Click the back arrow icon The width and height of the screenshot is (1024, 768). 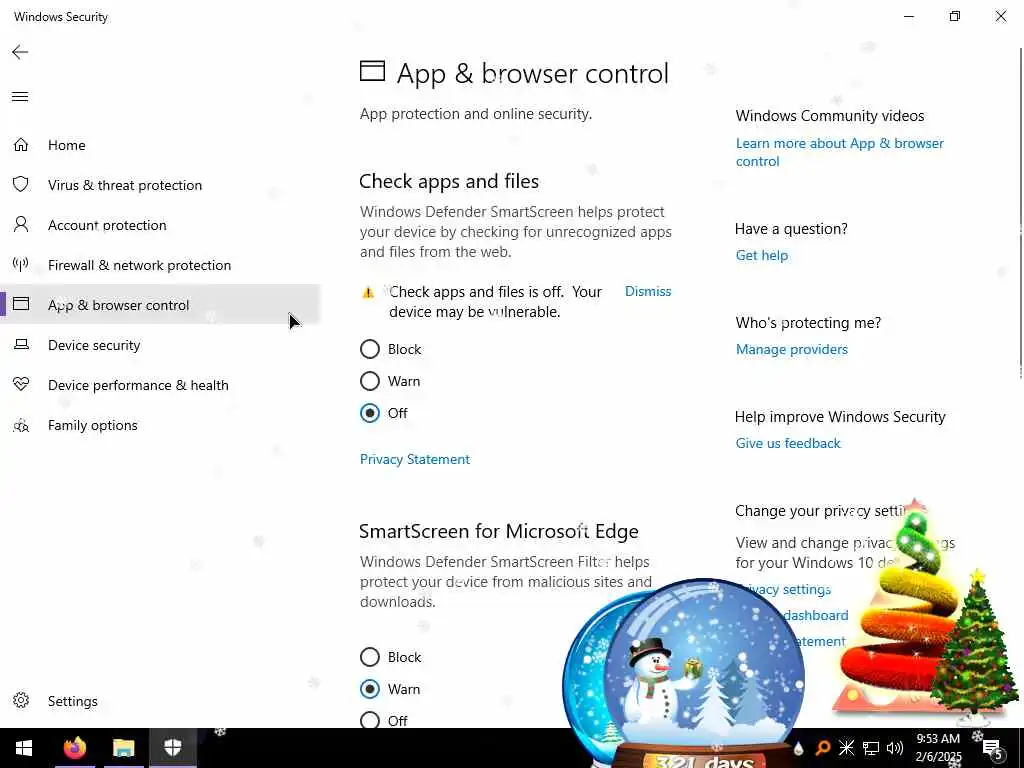[x=20, y=52]
